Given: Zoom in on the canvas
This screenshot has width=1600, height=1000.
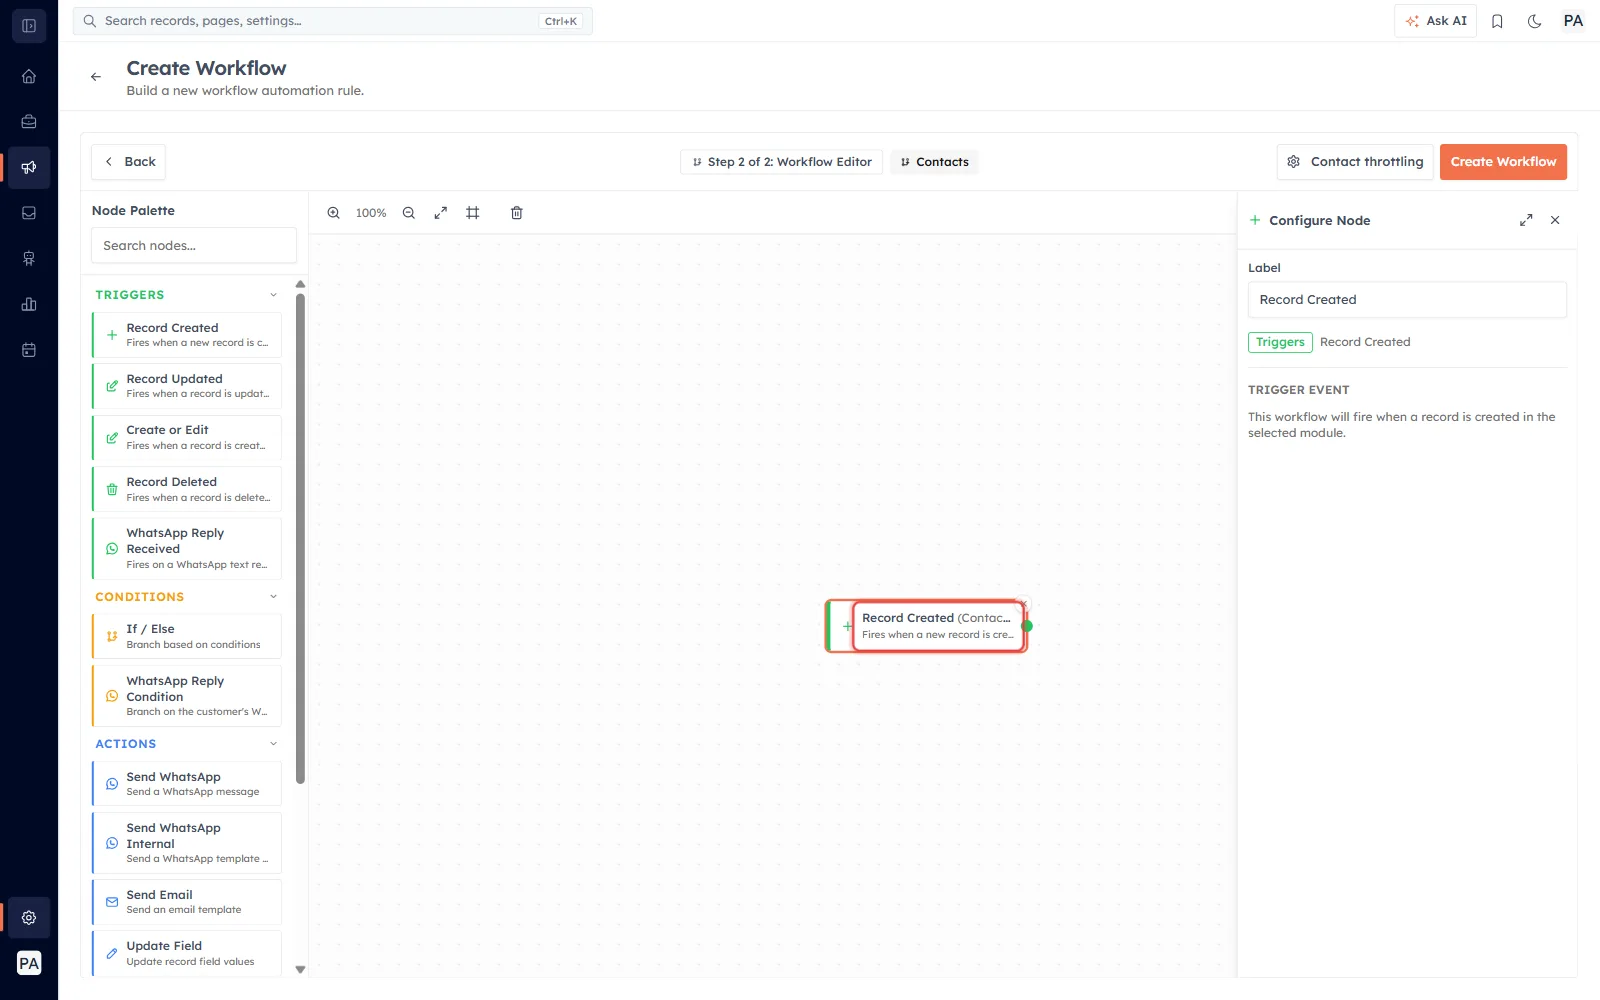Looking at the screenshot, I should click(x=334, y=213).
